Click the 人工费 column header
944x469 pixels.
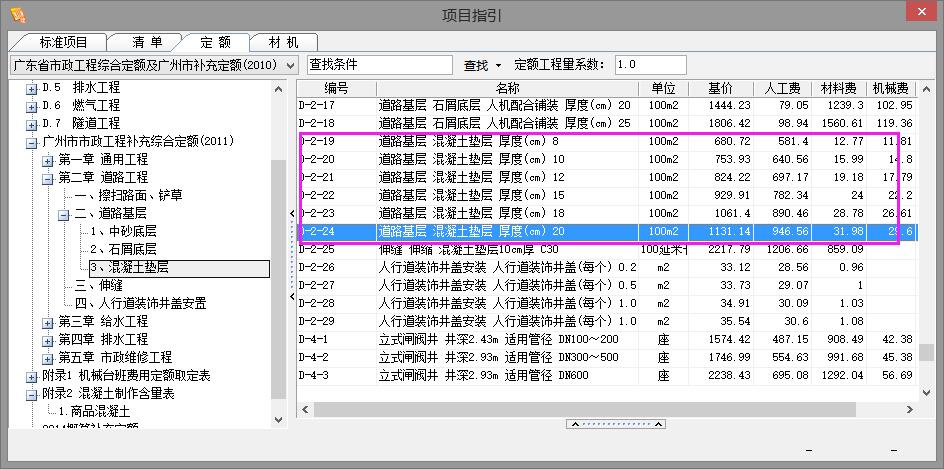click(x=782, y=89)
